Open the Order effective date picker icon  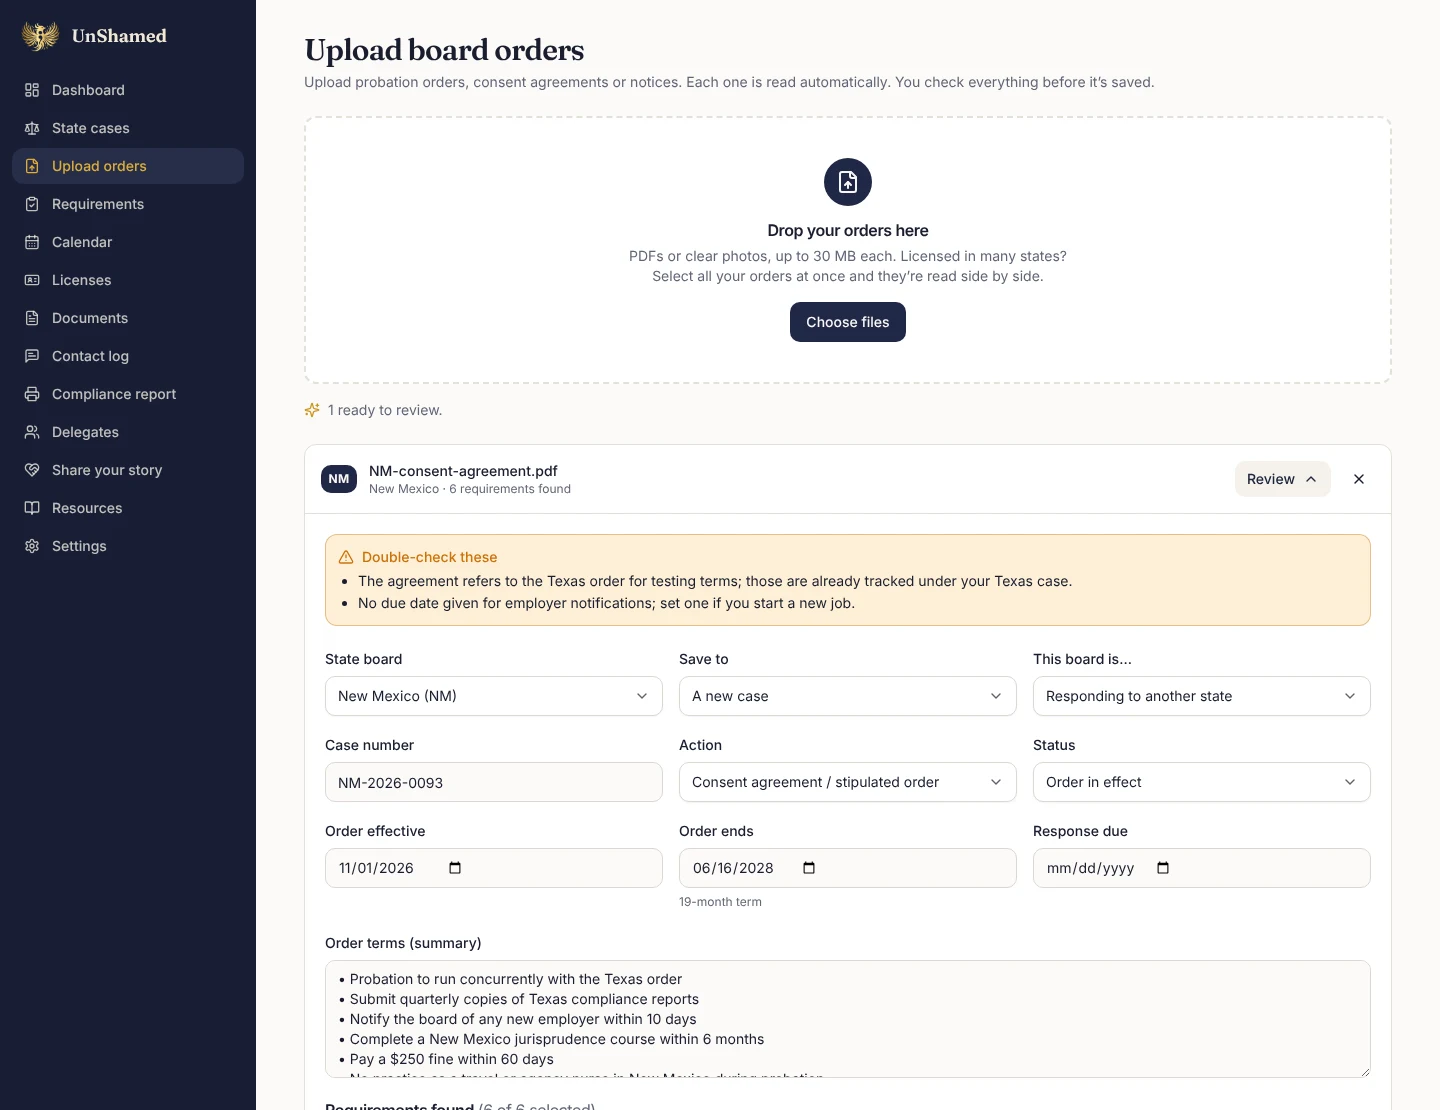point(455,868)
